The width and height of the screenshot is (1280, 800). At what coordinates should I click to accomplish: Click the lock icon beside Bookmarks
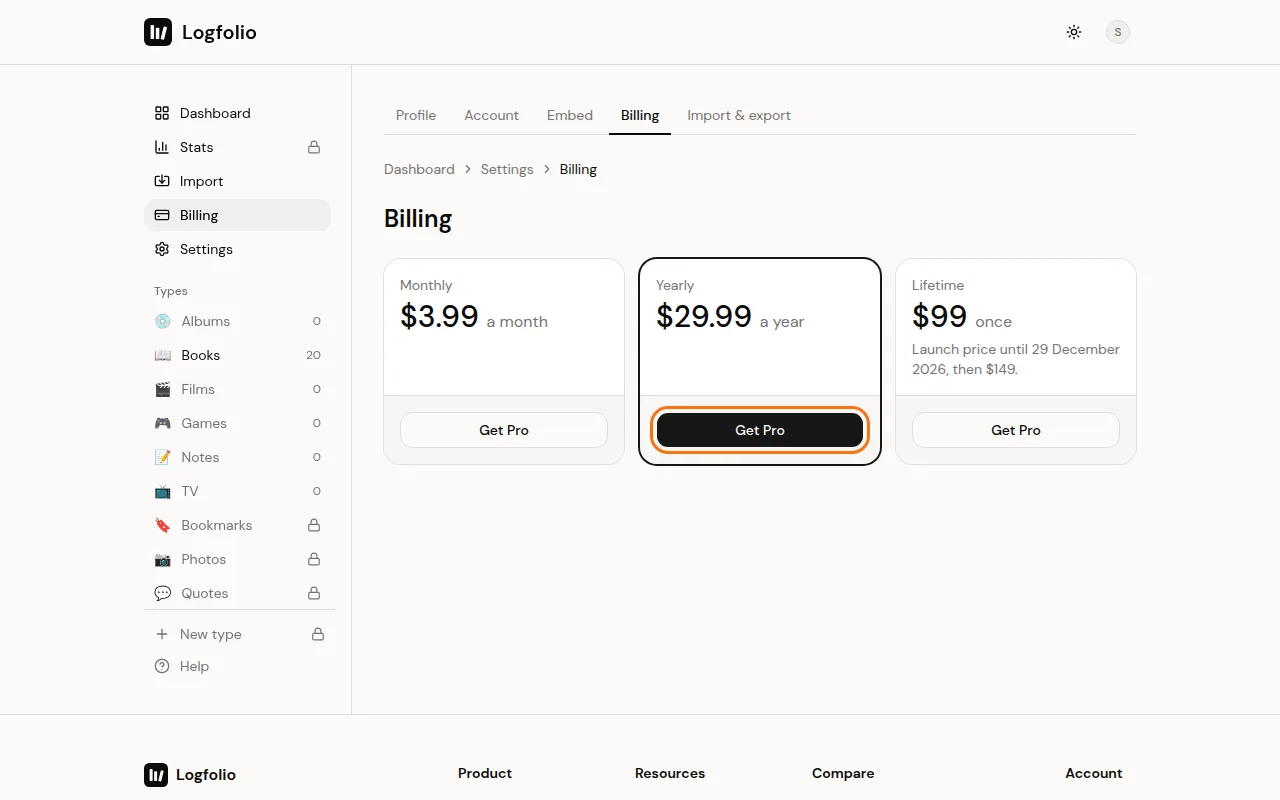point(314,525)
